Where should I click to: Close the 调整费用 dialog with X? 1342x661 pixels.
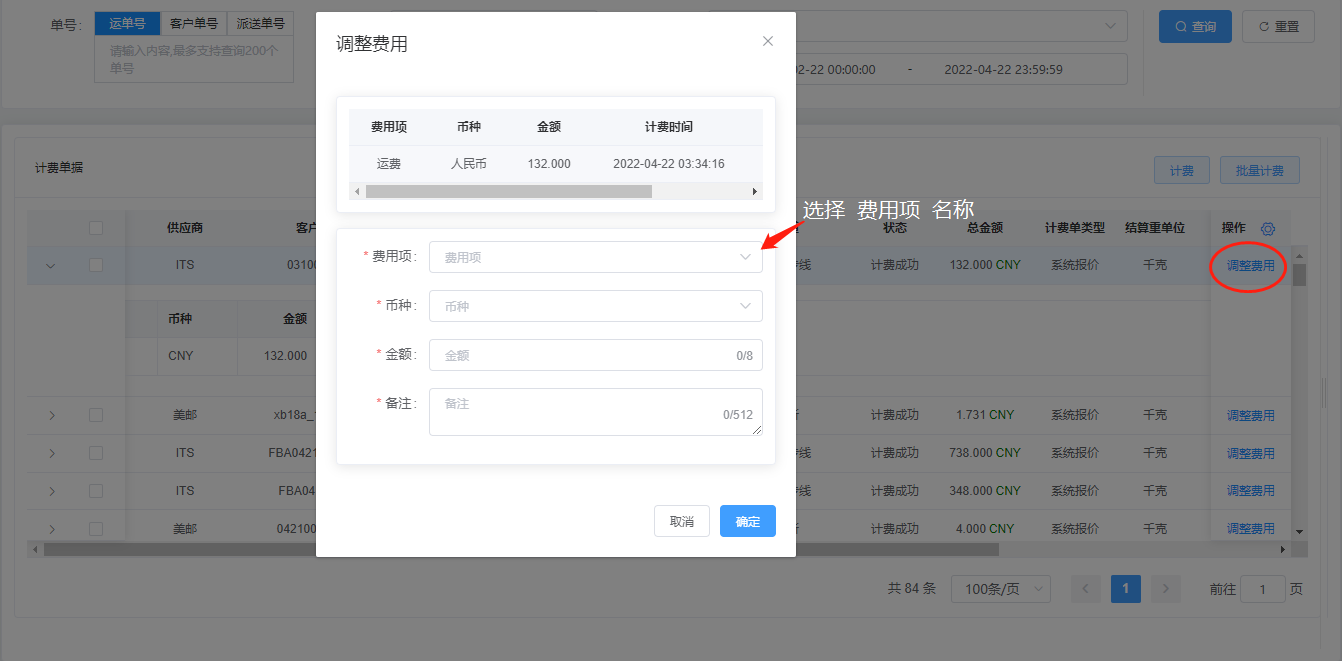(x=768, y=41)
